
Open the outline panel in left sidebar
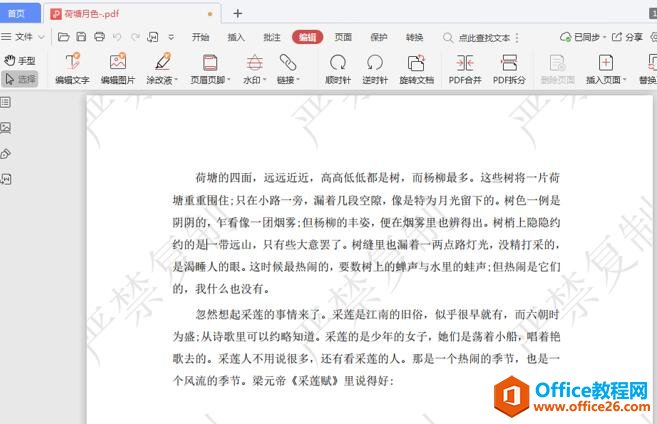(5, 102)
